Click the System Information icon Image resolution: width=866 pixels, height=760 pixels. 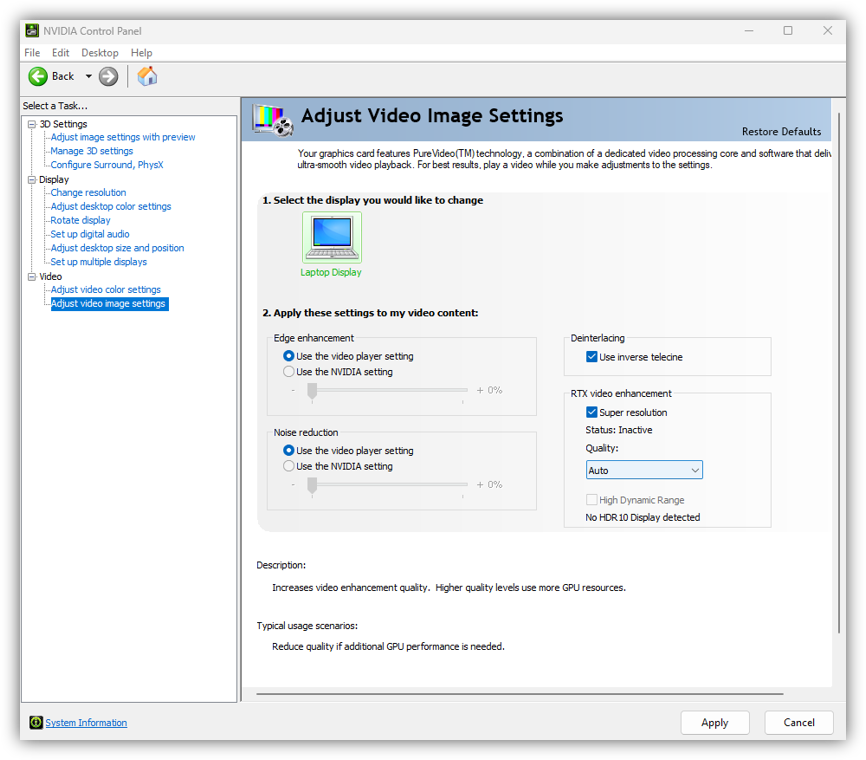[x=36, y=722]
